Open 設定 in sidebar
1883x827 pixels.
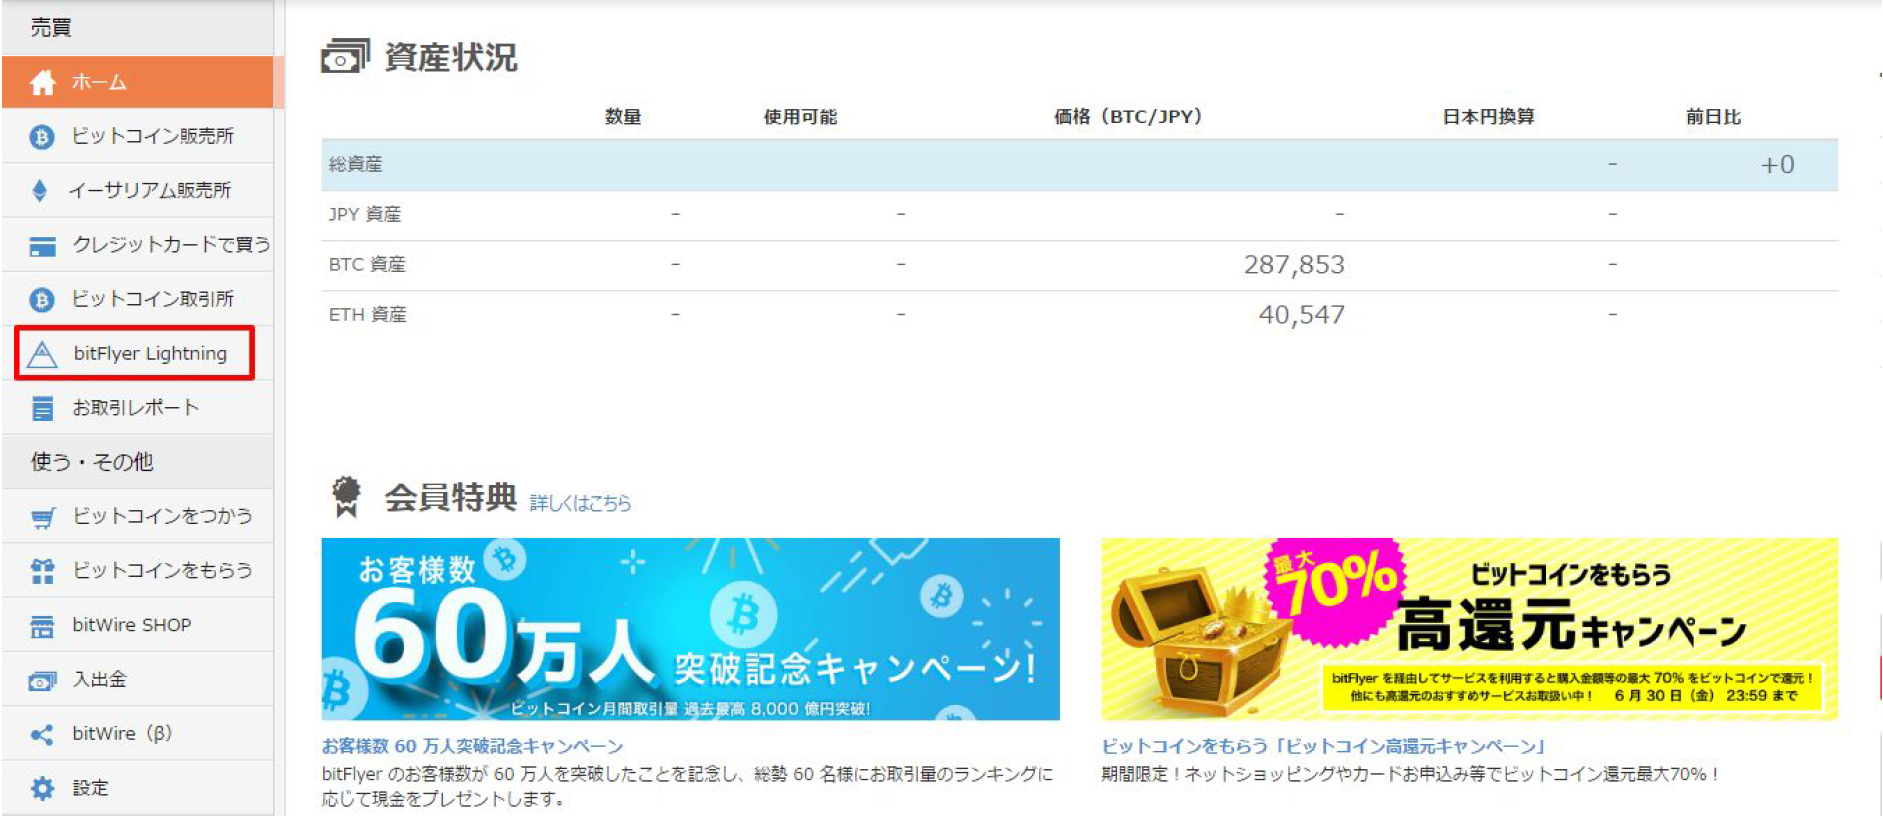pos(138,788)
